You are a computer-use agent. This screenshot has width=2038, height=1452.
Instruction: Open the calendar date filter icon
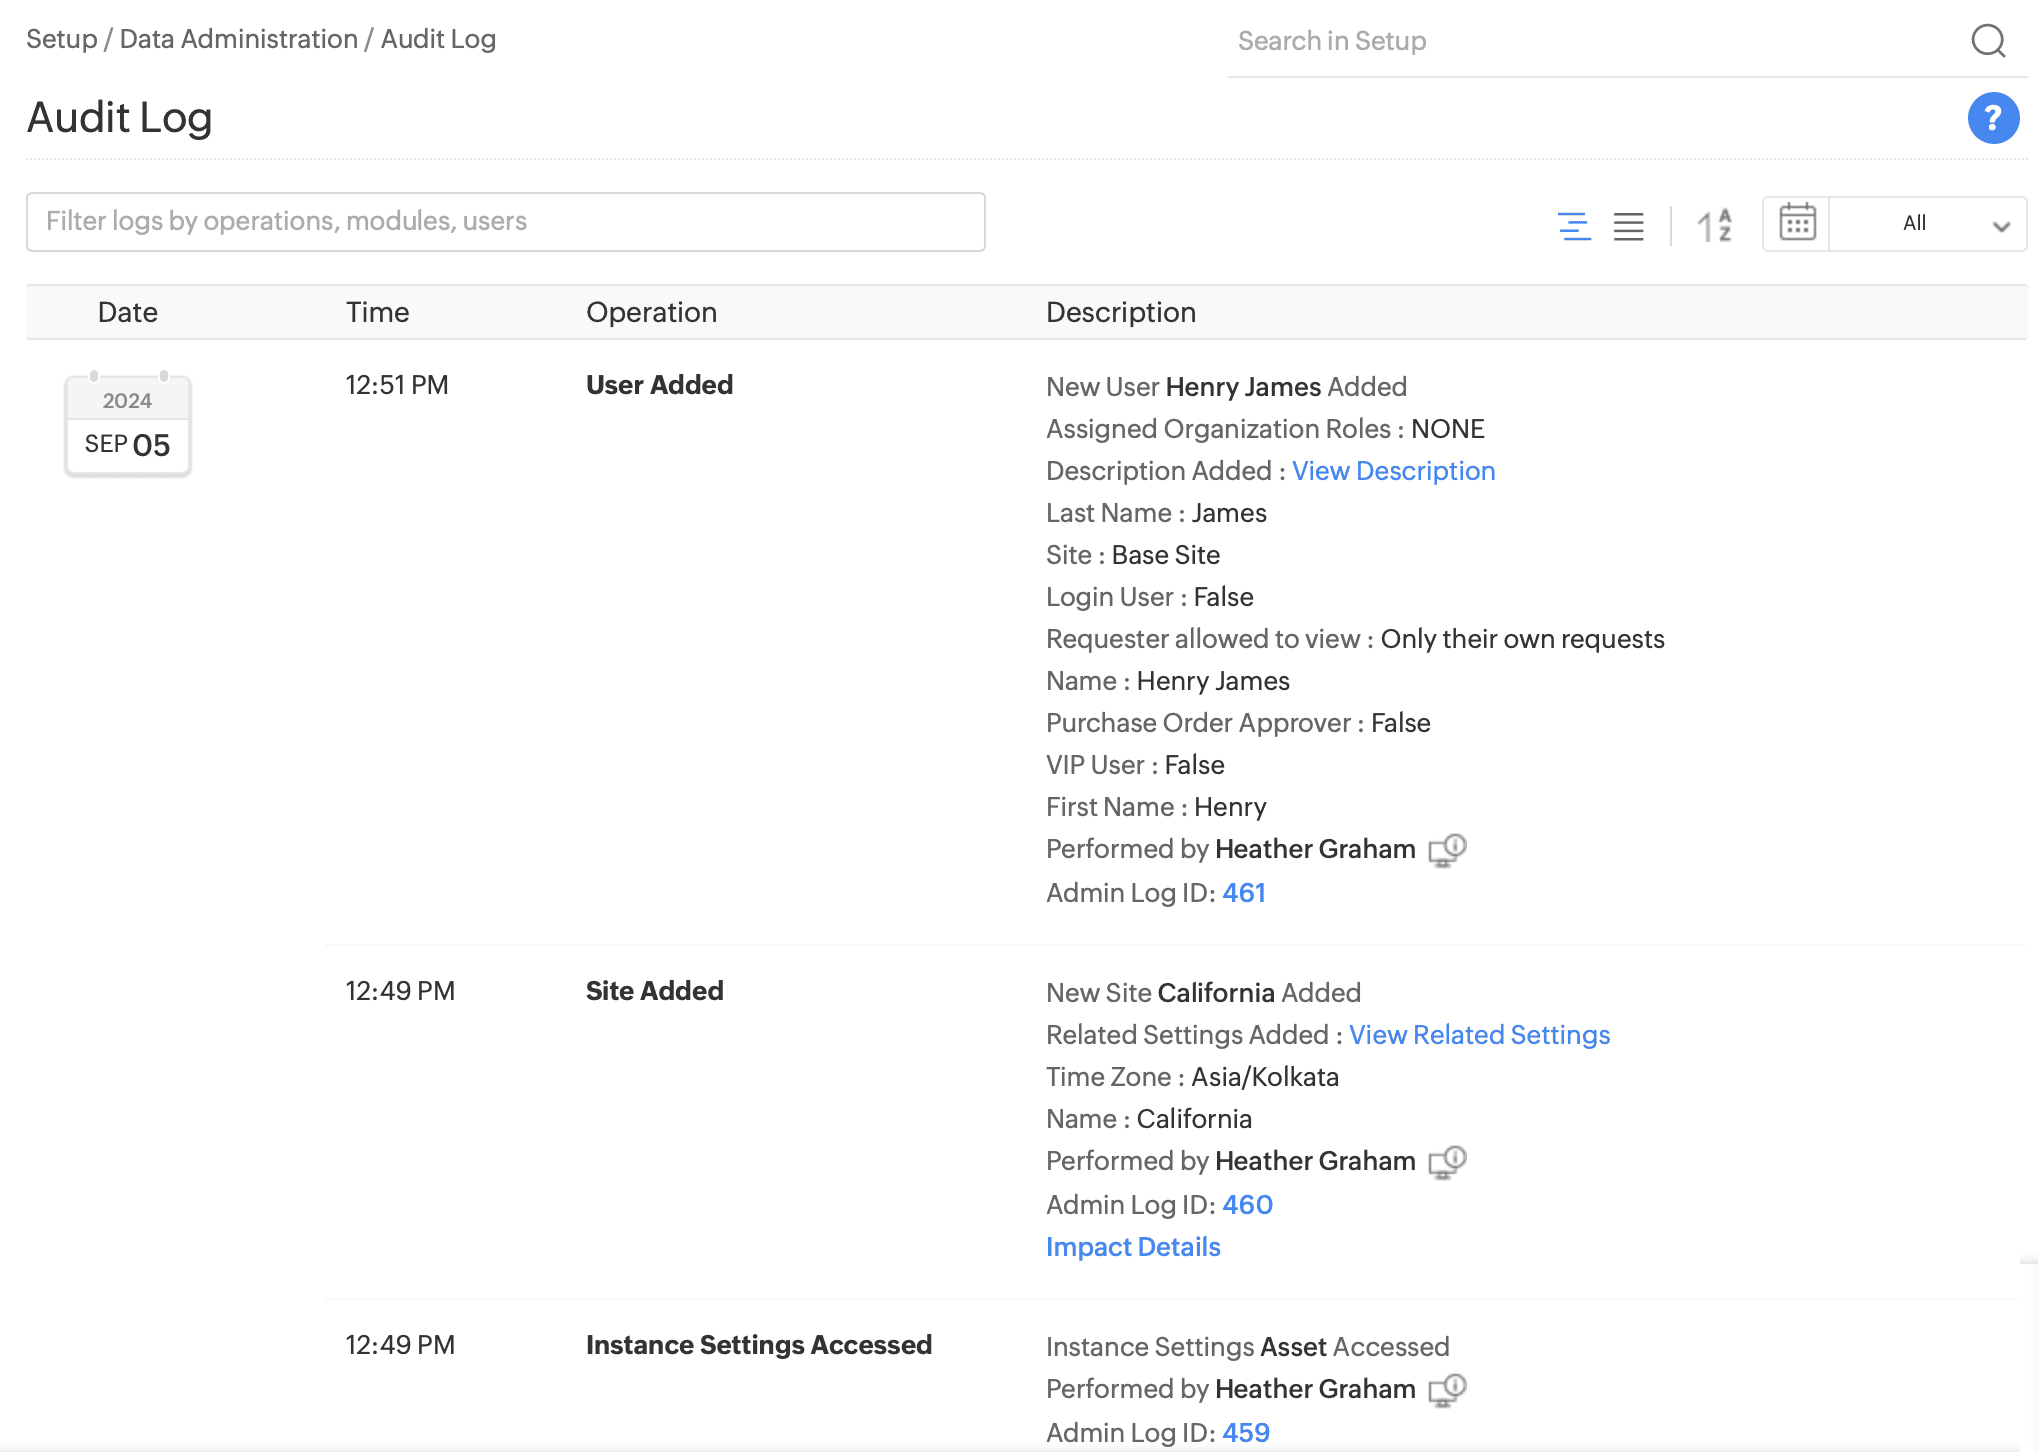pos(1797,223)
